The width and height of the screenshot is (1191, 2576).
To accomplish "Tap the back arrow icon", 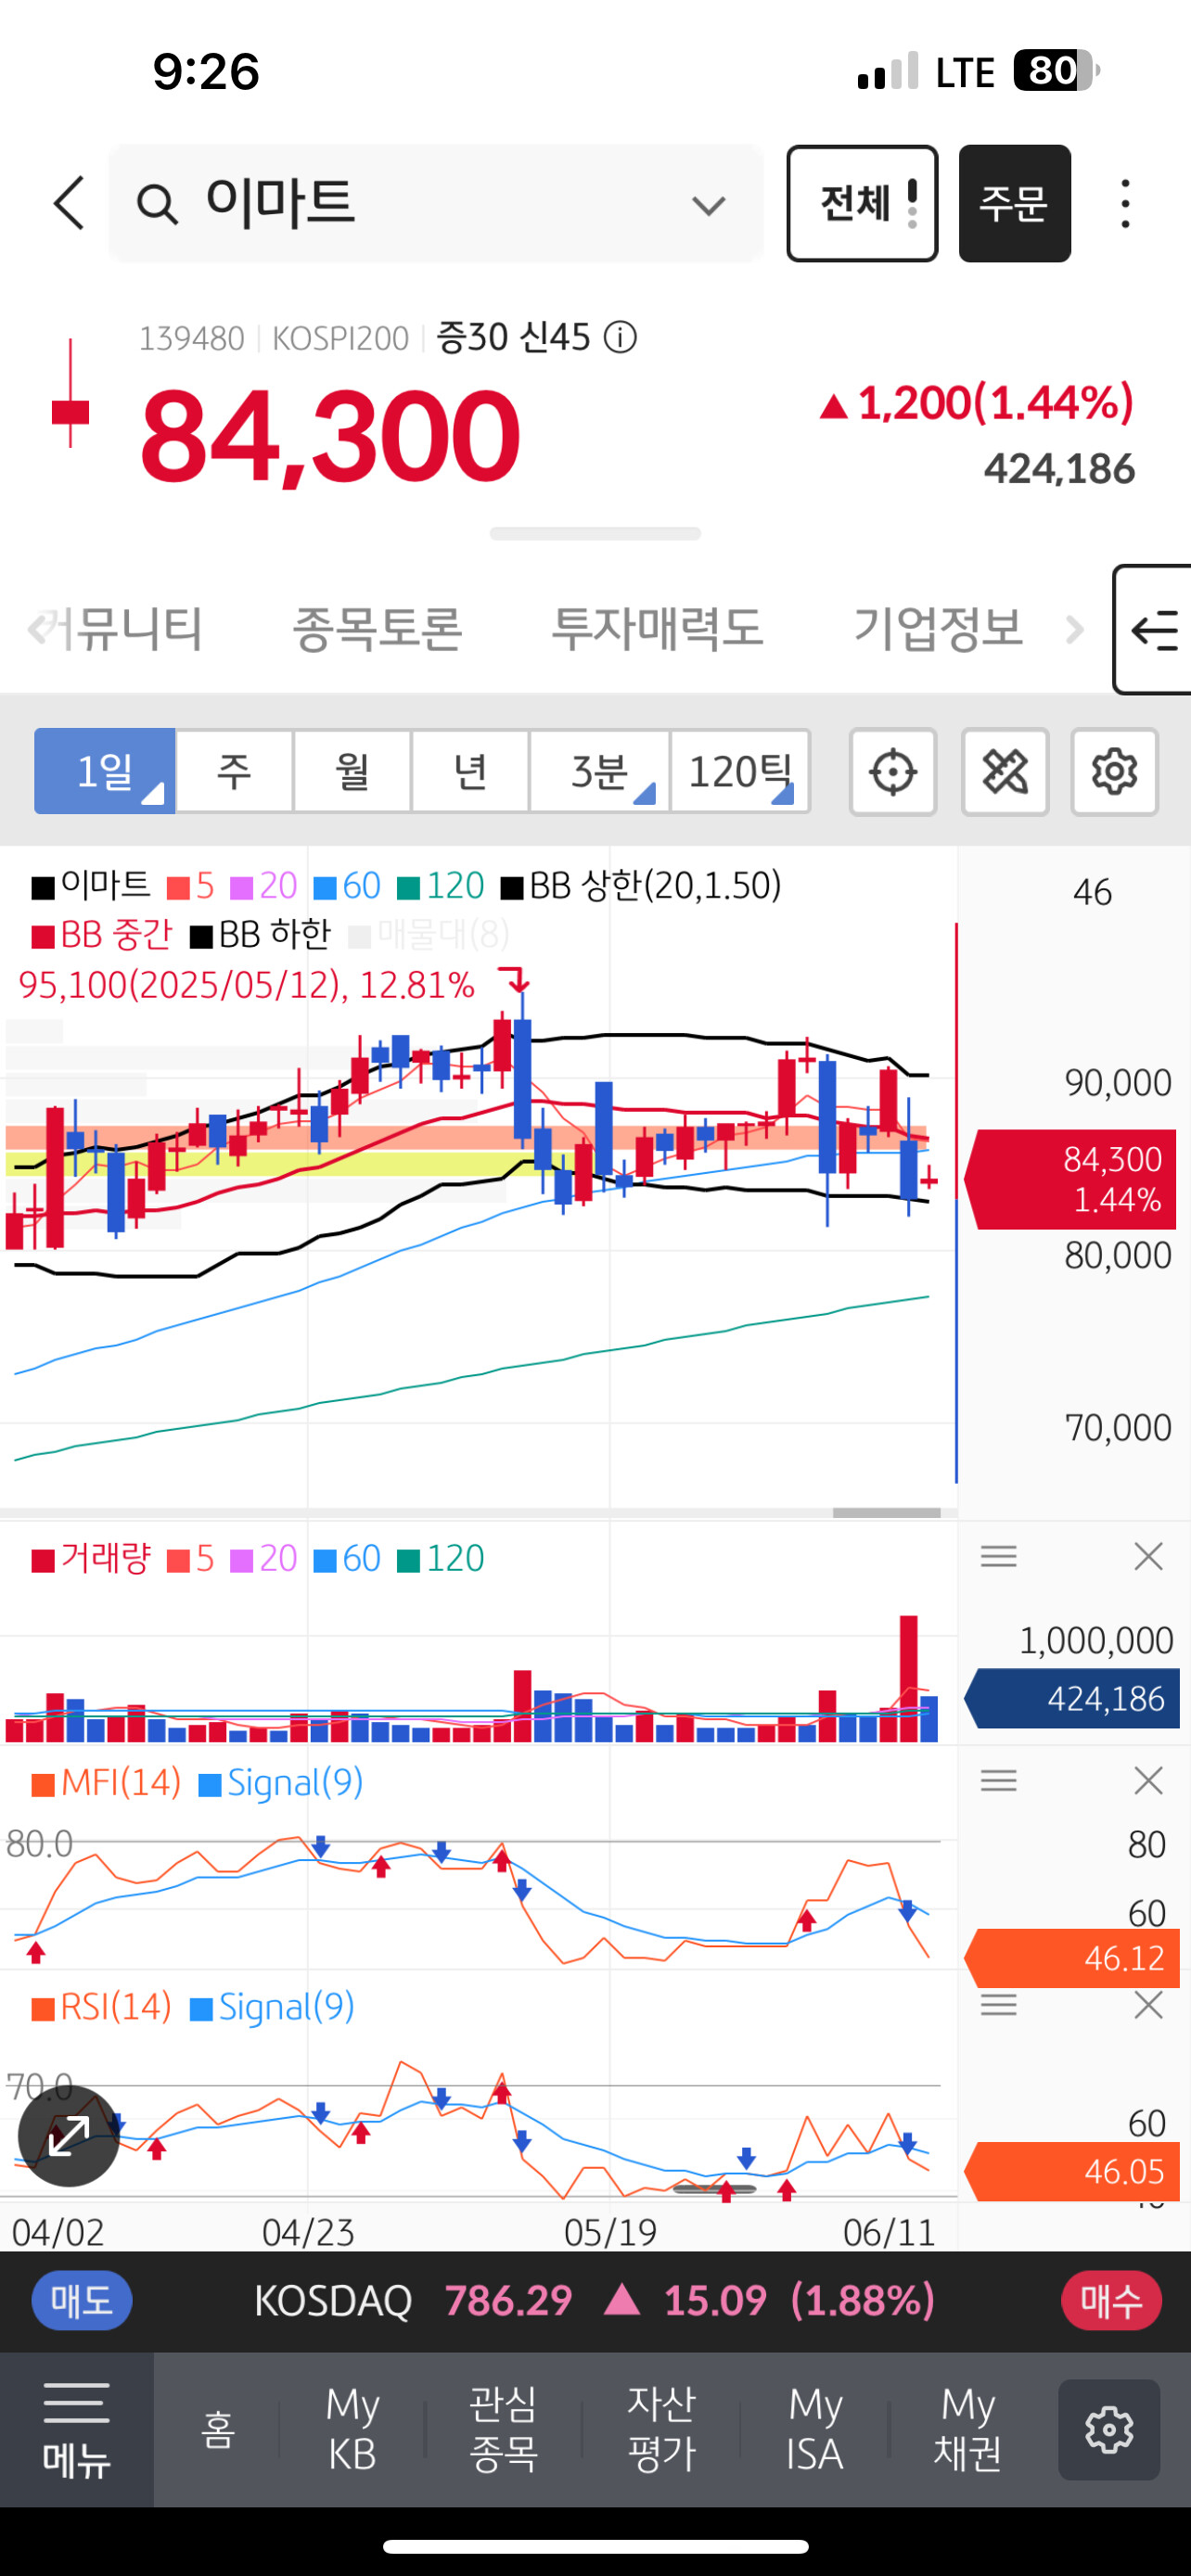I will [x=69, y=203].
